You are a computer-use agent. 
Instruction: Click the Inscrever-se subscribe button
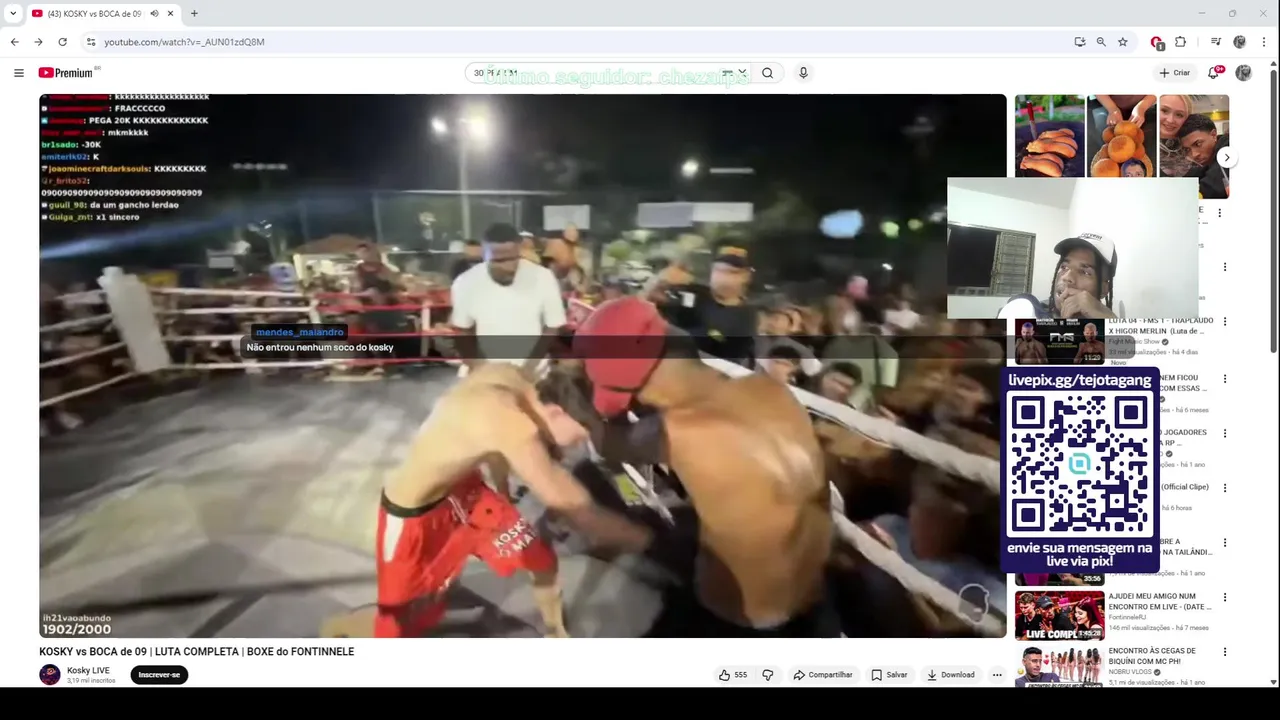(x=159, y=675)
